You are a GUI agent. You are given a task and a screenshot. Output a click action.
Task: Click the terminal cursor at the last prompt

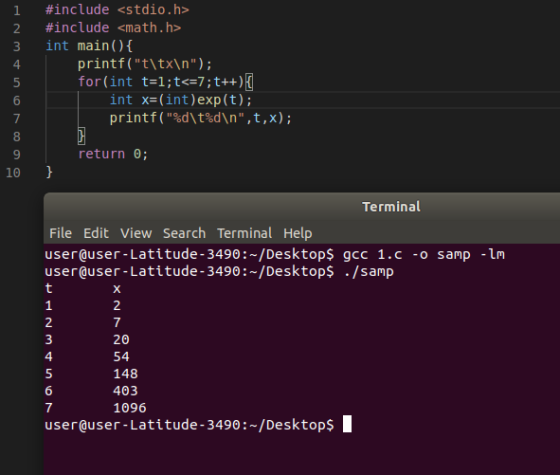click(x=347, y=424)
